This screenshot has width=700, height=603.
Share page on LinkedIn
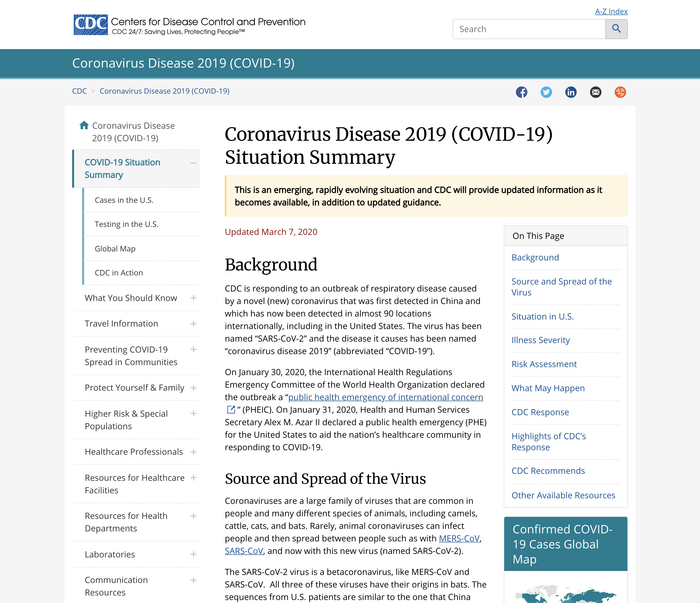pos(571,92)
